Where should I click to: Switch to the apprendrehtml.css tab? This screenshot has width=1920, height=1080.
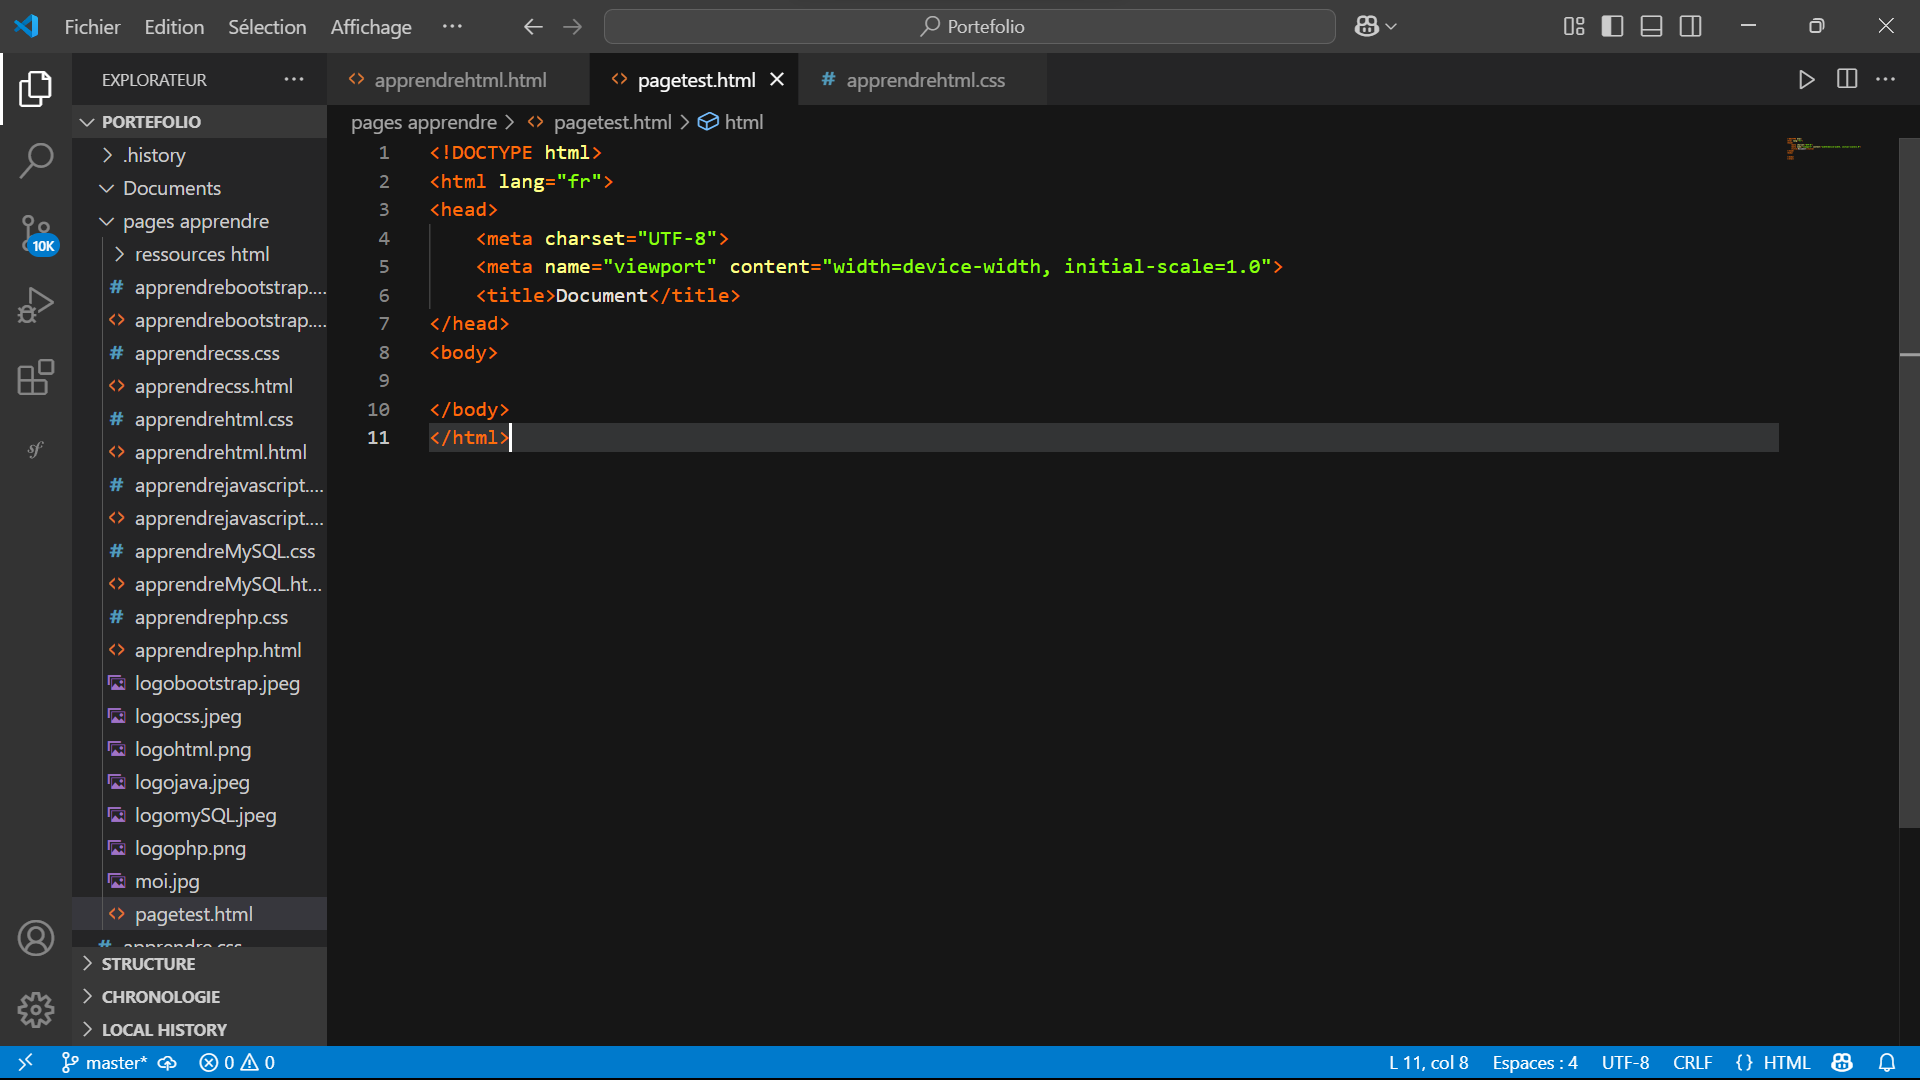(x=923, y=80)
